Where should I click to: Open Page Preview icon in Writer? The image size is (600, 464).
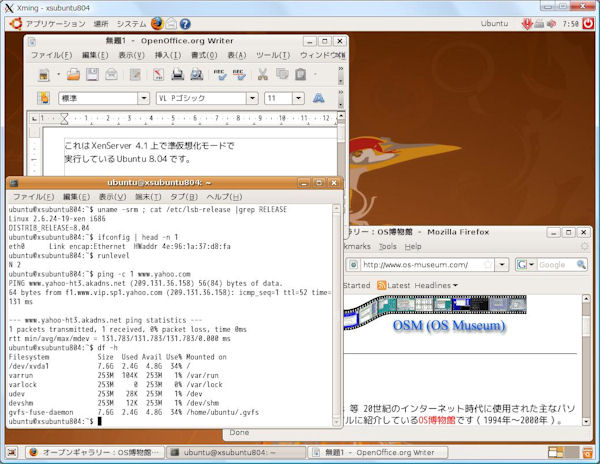click(196, 74)
